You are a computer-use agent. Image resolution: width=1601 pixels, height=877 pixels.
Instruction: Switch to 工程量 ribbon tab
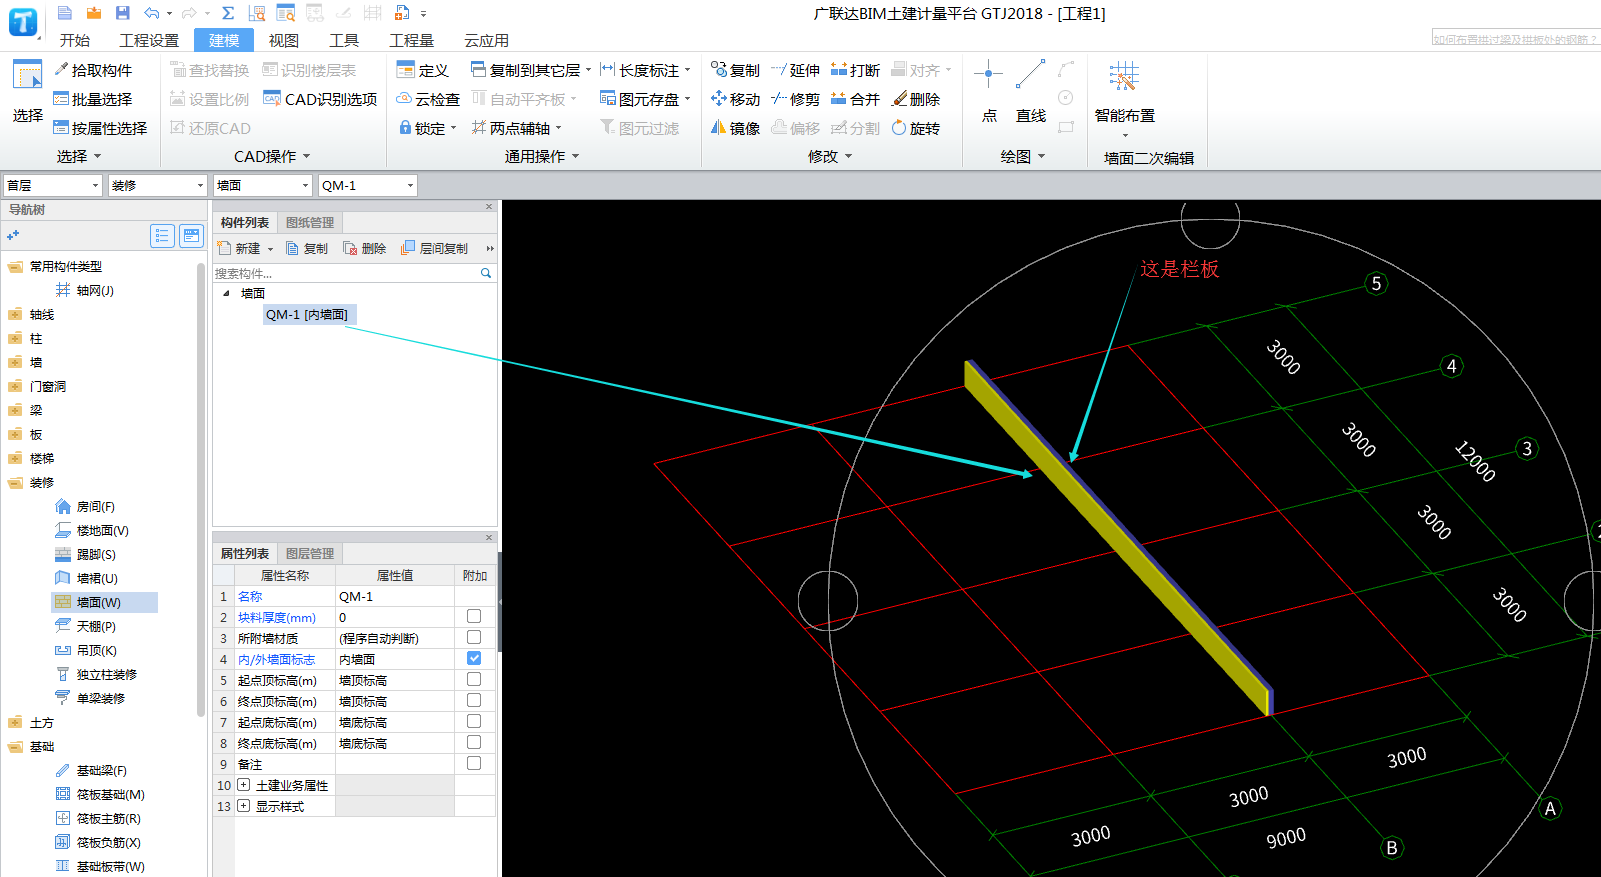pos(412,40)
